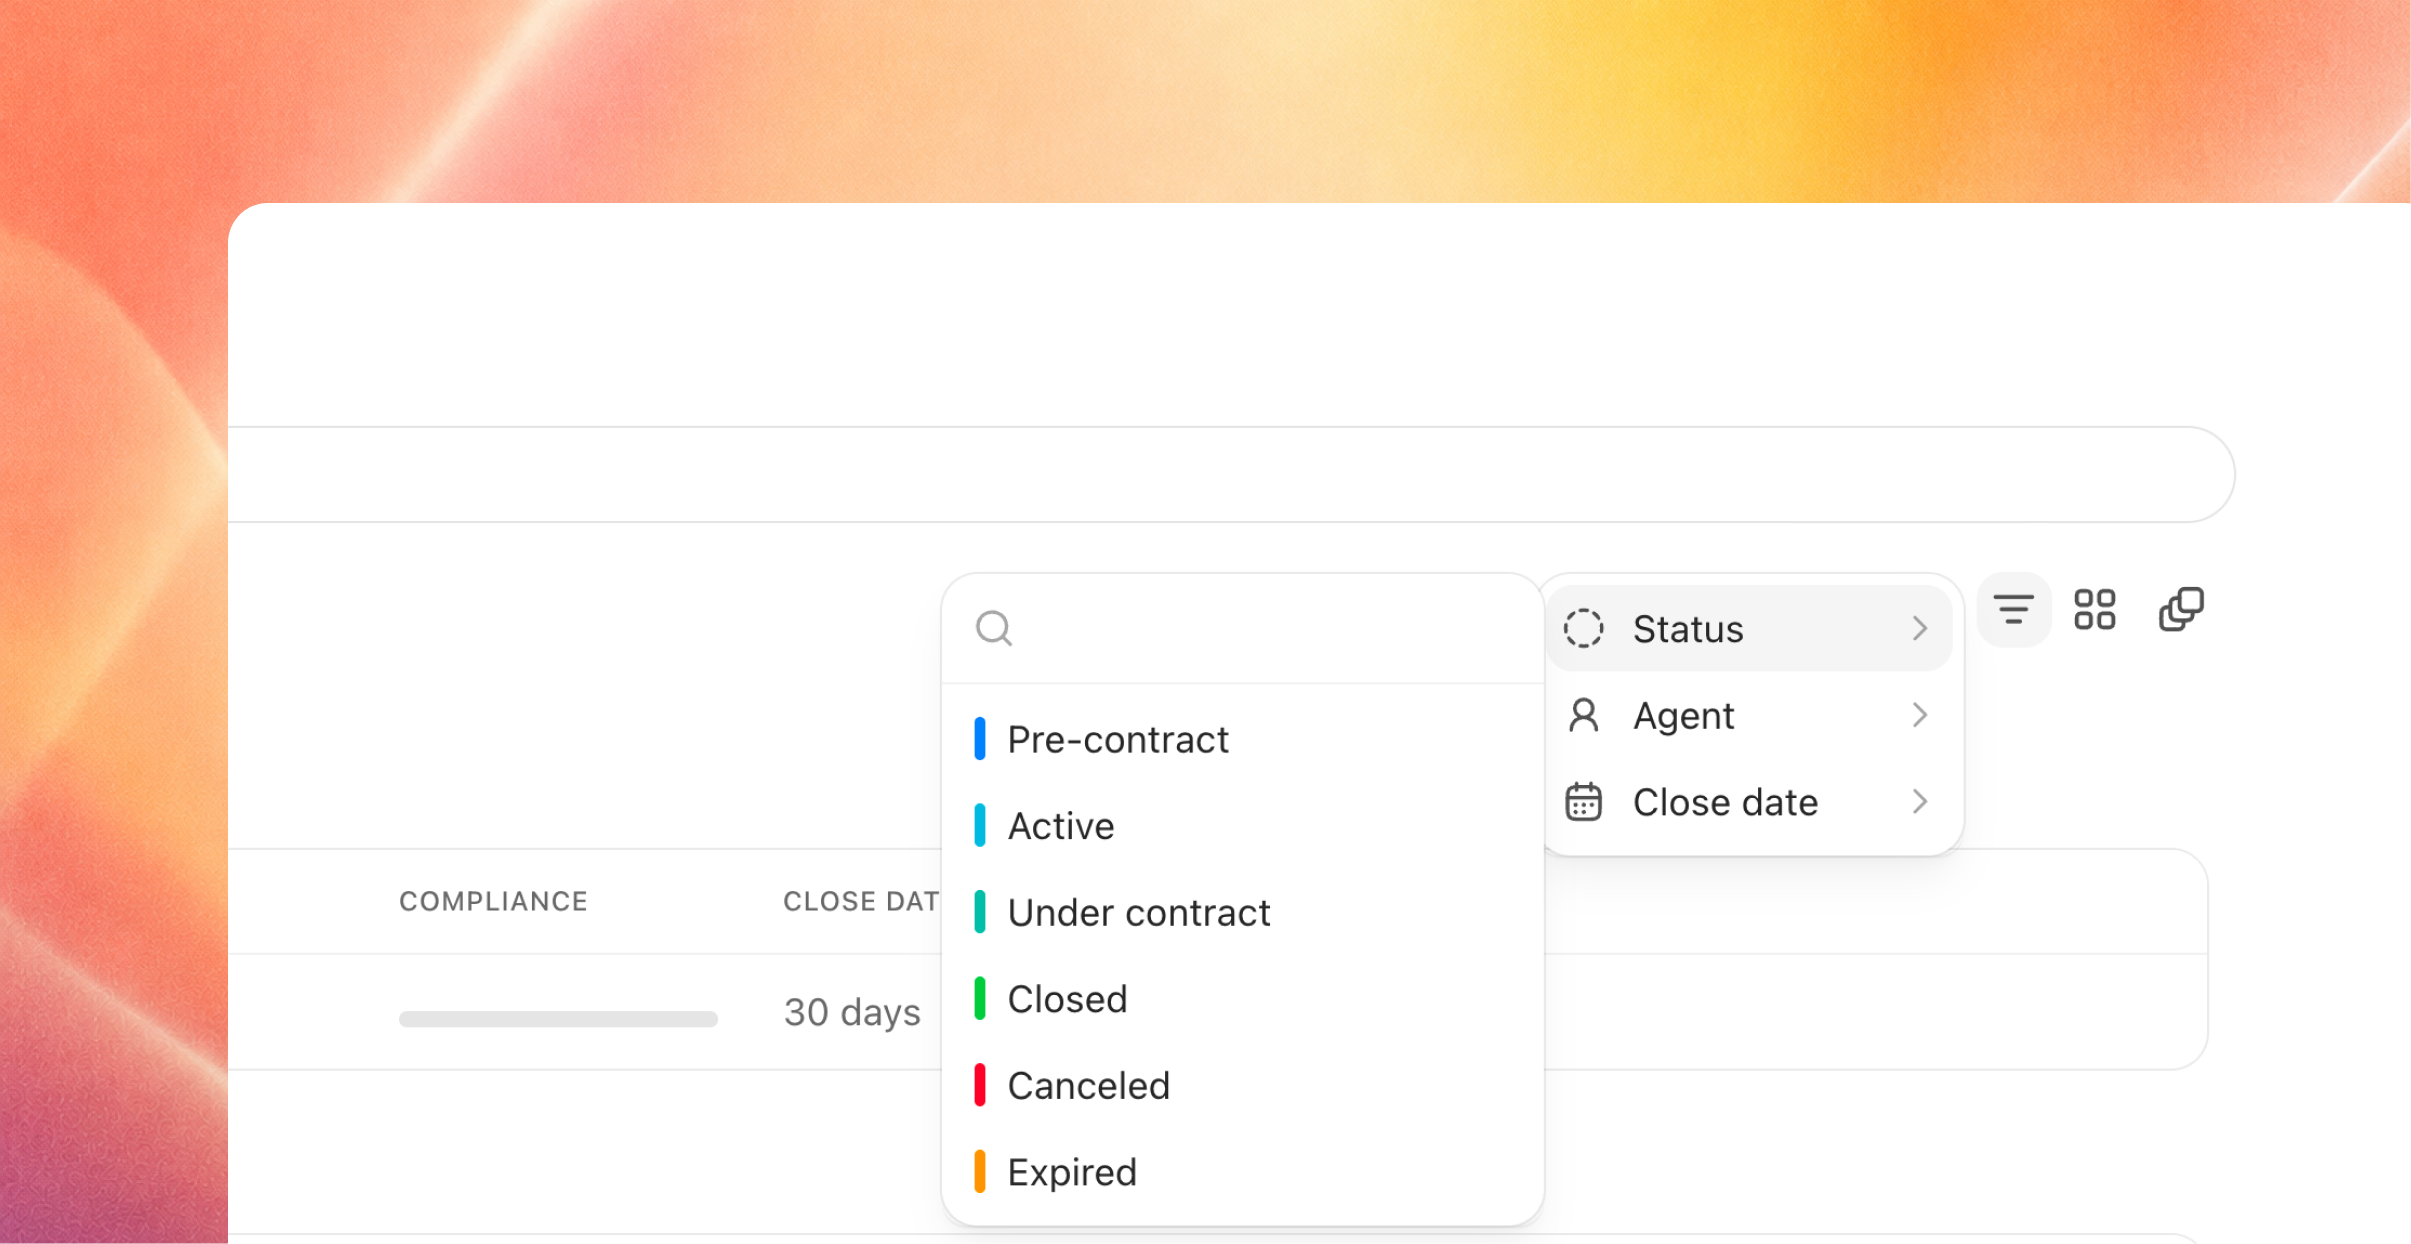Switch to grid view icon
This screenshot has width=2411, height=1244.
pos(2095,609)
